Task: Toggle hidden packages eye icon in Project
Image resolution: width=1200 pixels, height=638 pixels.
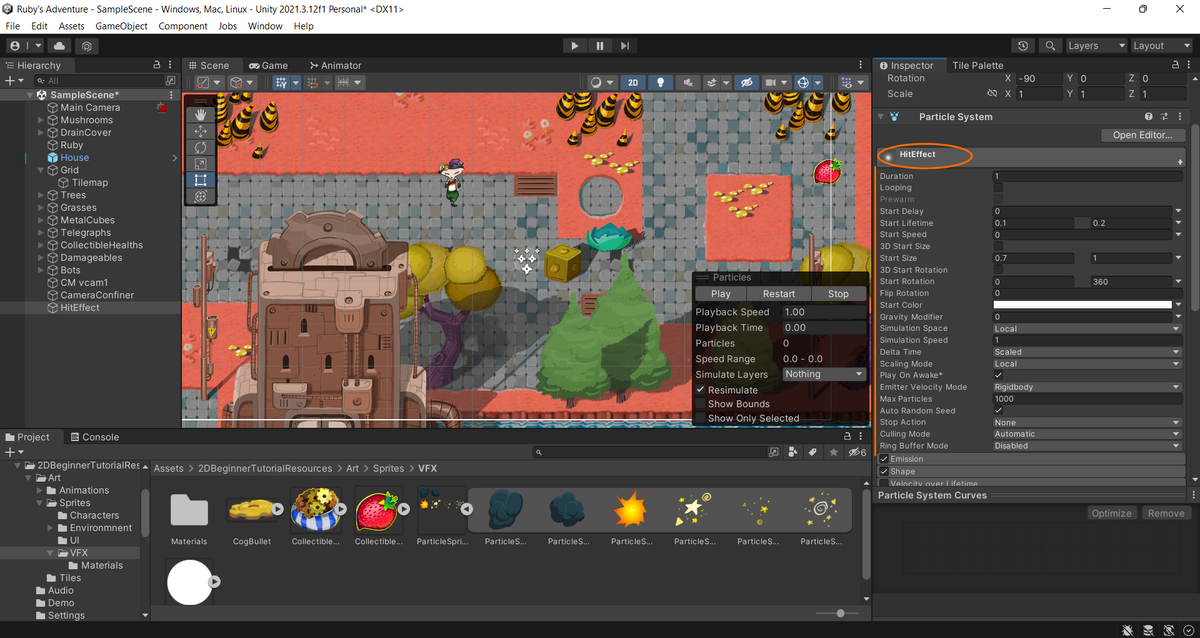Action: click(x=857, y=452)
